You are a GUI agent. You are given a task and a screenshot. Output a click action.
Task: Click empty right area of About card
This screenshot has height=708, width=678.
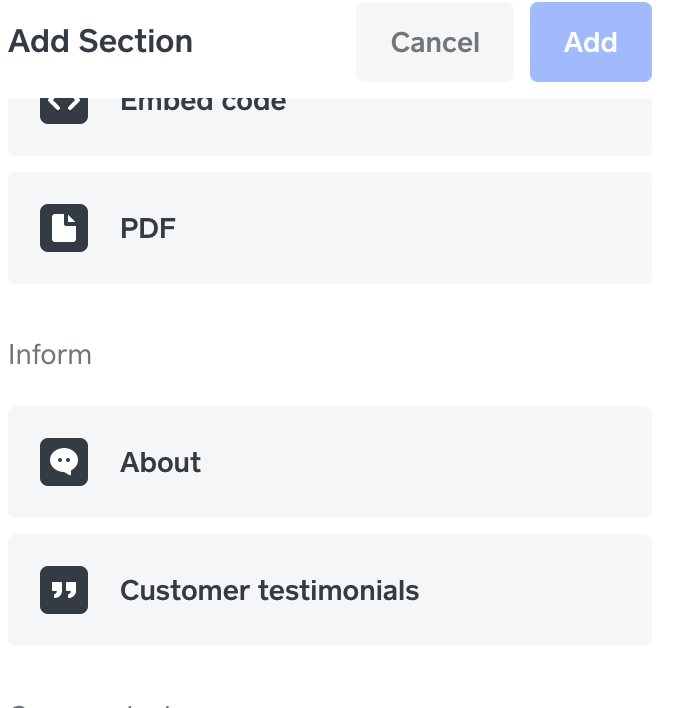pyautogui.click(x=500, y=462)
